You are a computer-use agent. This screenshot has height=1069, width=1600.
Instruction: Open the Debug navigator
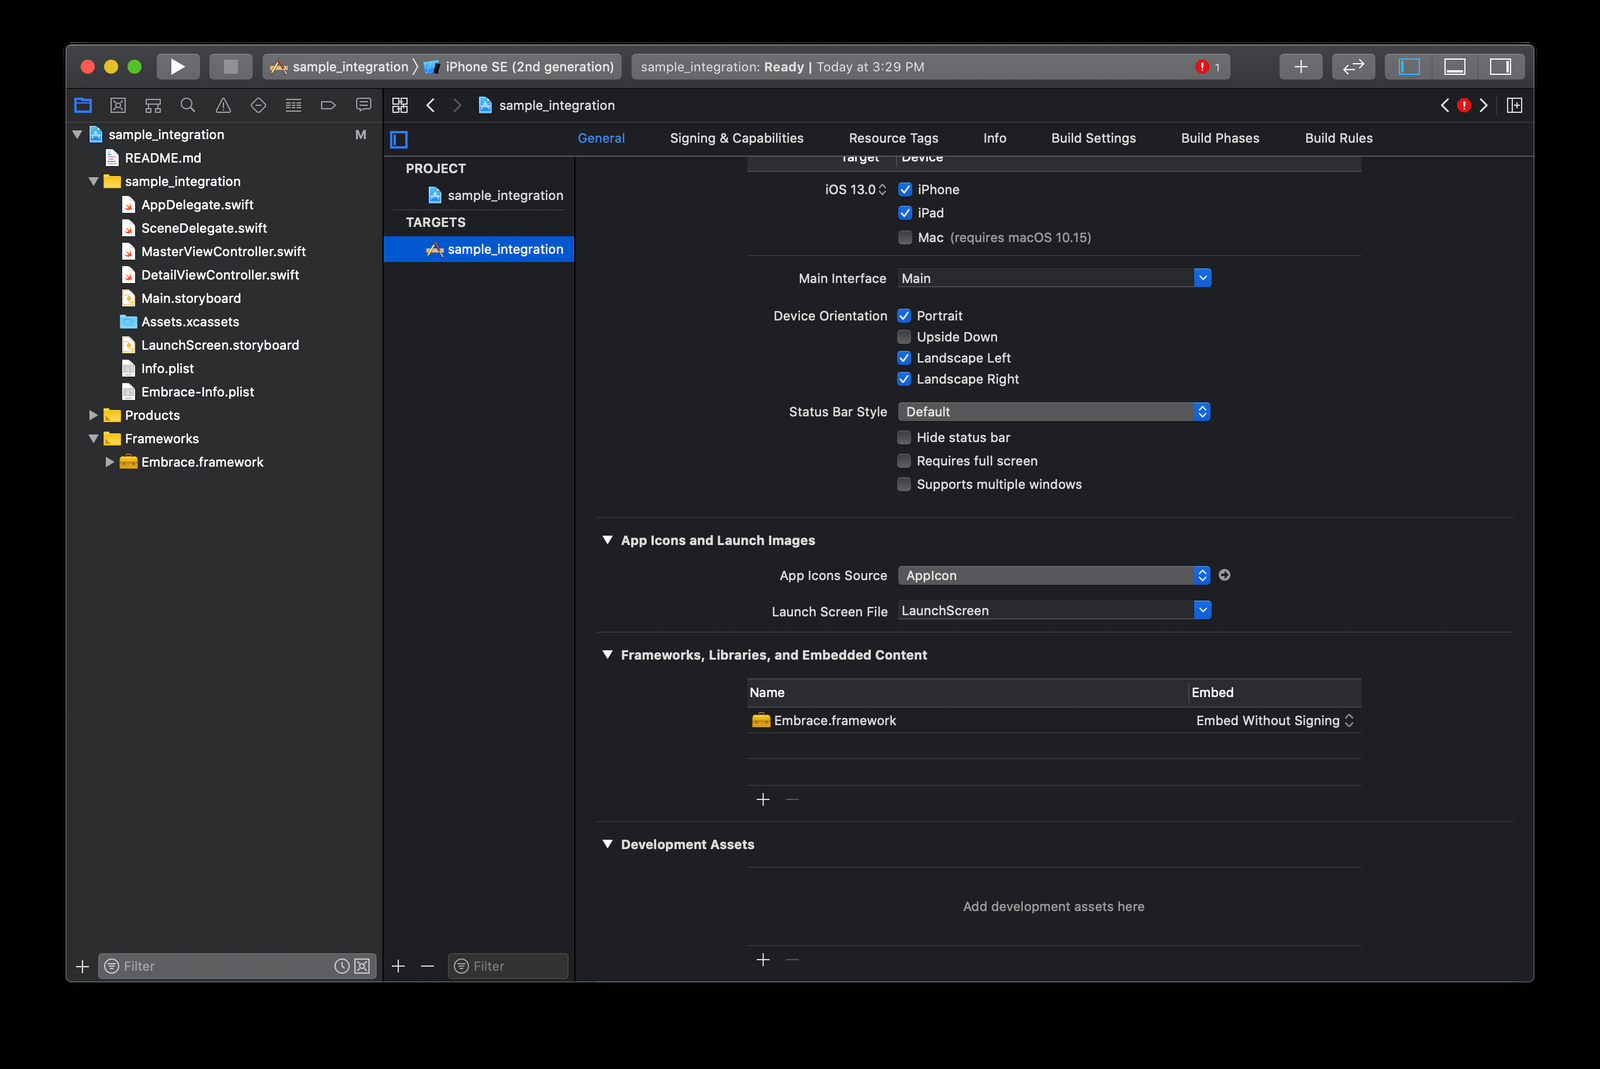point(293,105)
